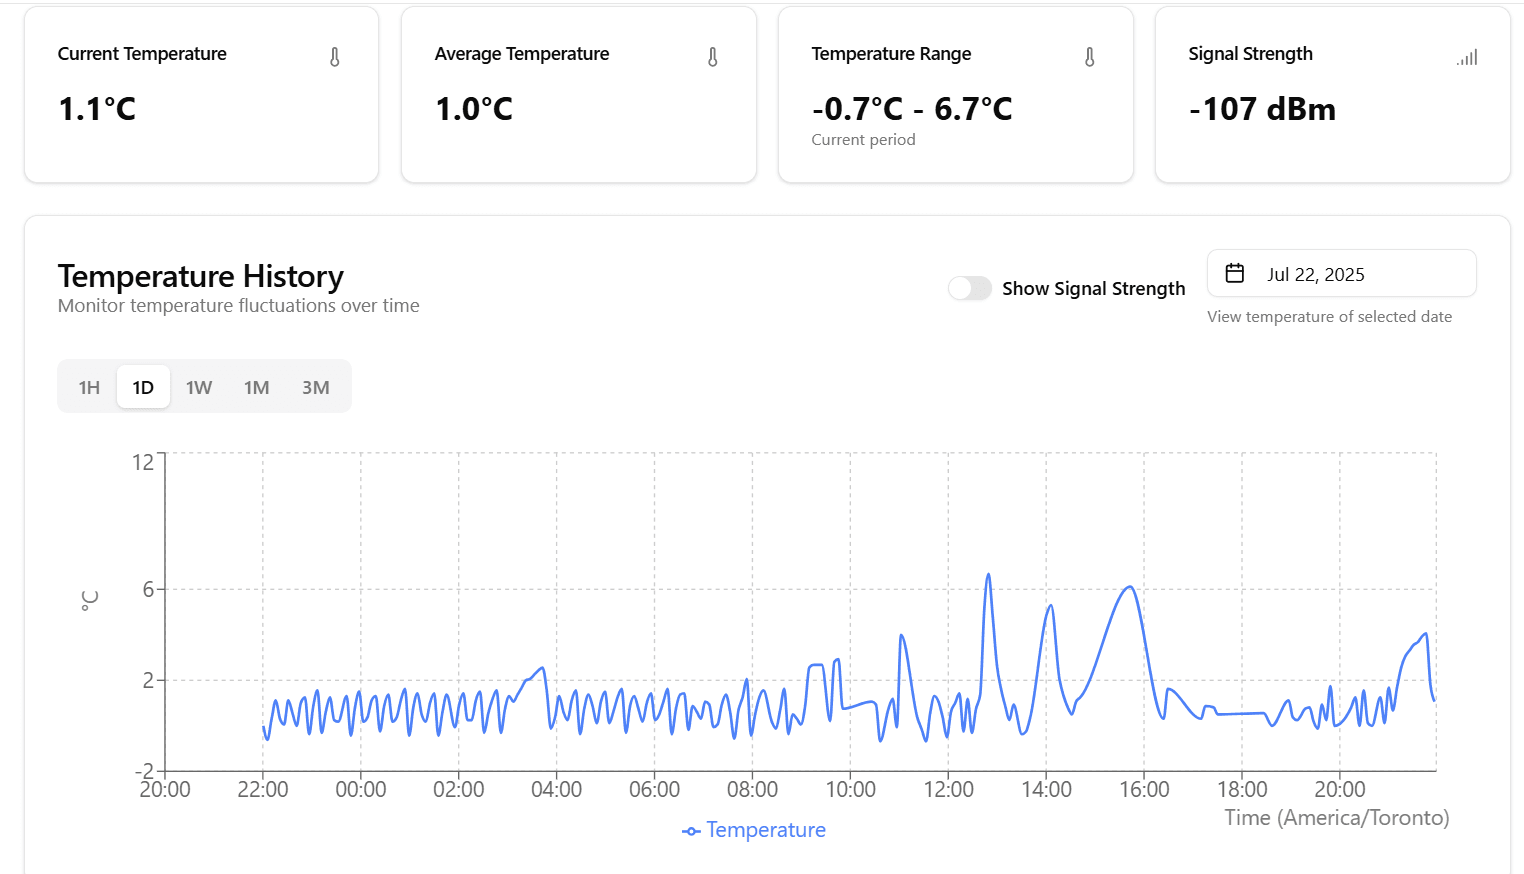Select the 1W view tab
The height and width of the screenshot is (874, 1524).
199,386
